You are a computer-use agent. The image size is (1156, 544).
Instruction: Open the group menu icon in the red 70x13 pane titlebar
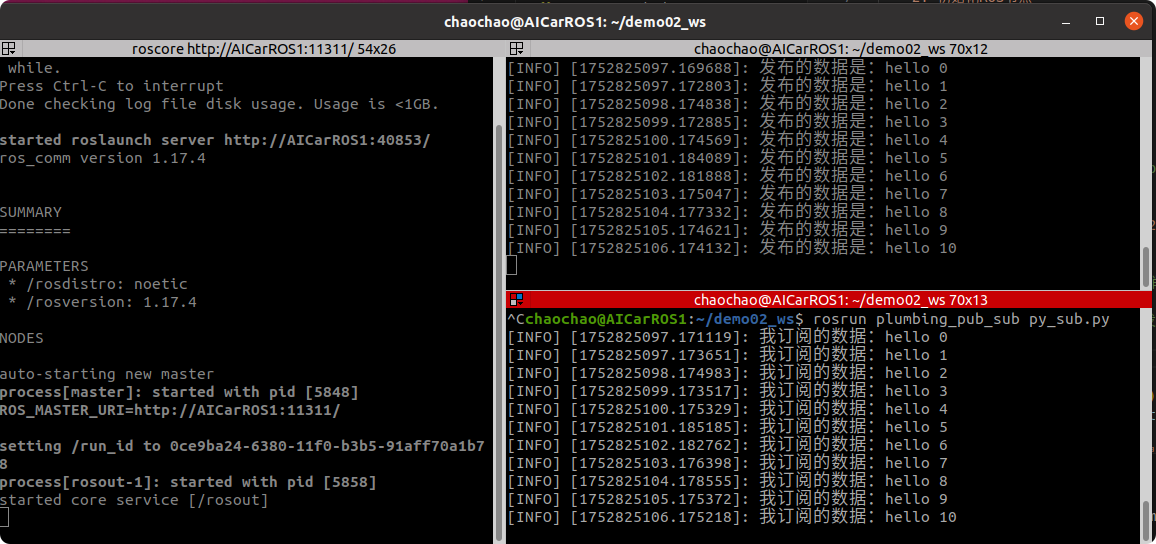[x=516, y=300]
